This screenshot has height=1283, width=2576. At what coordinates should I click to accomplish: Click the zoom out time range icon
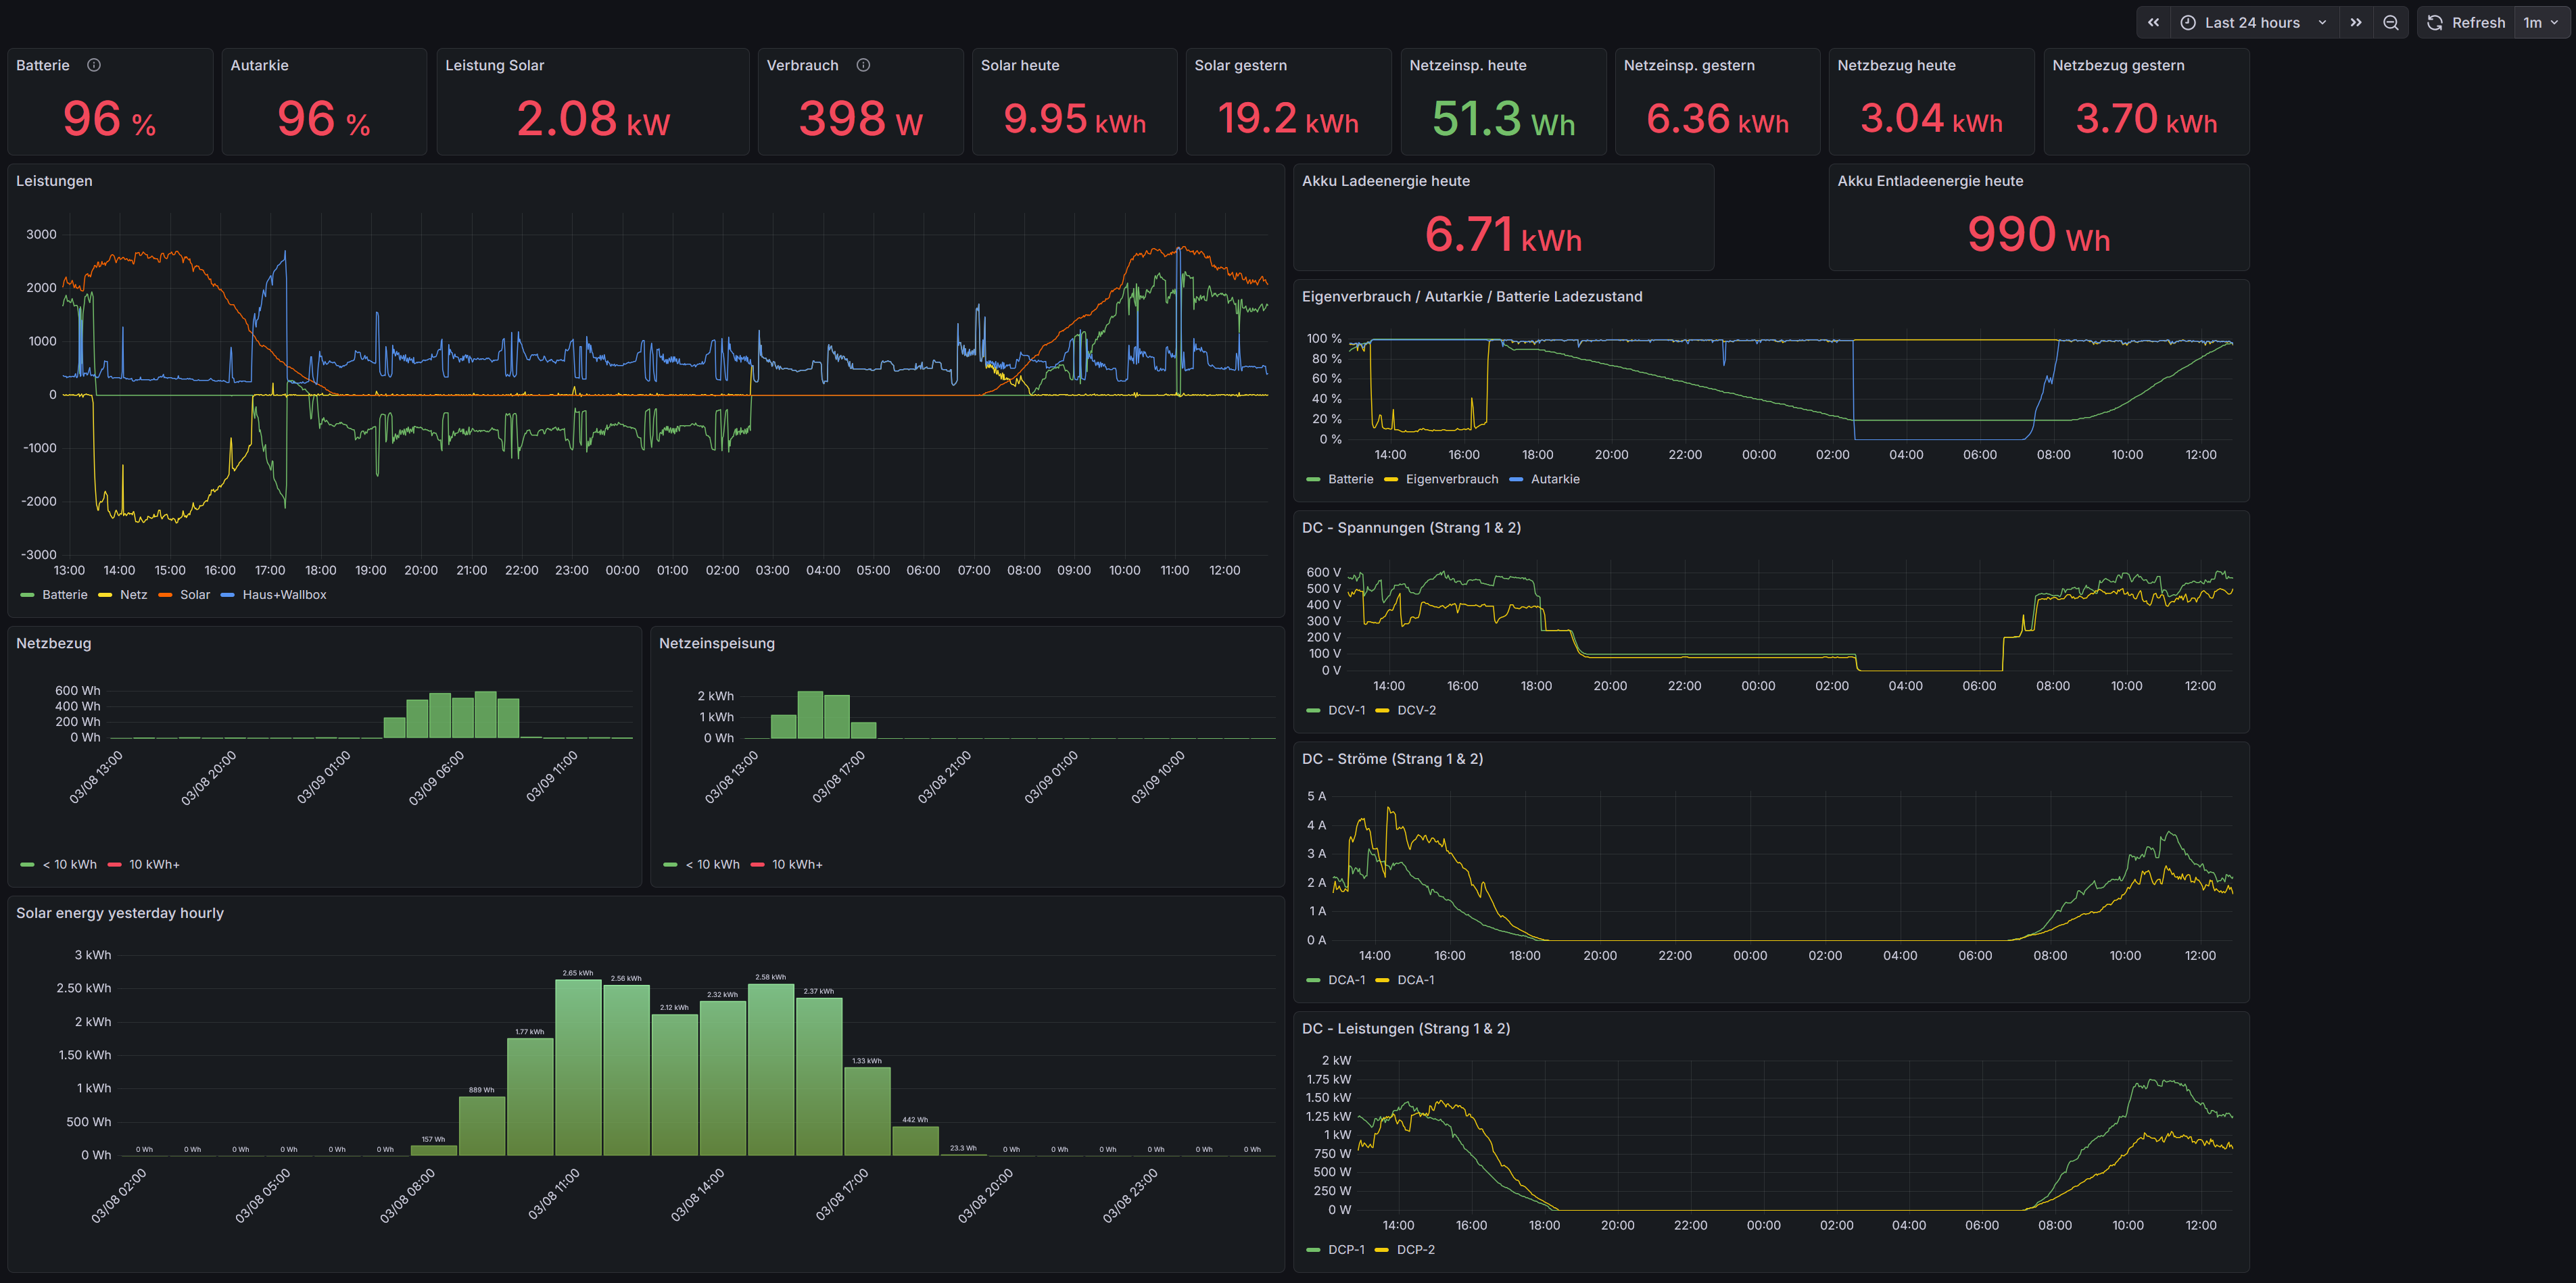point(2390,22)
